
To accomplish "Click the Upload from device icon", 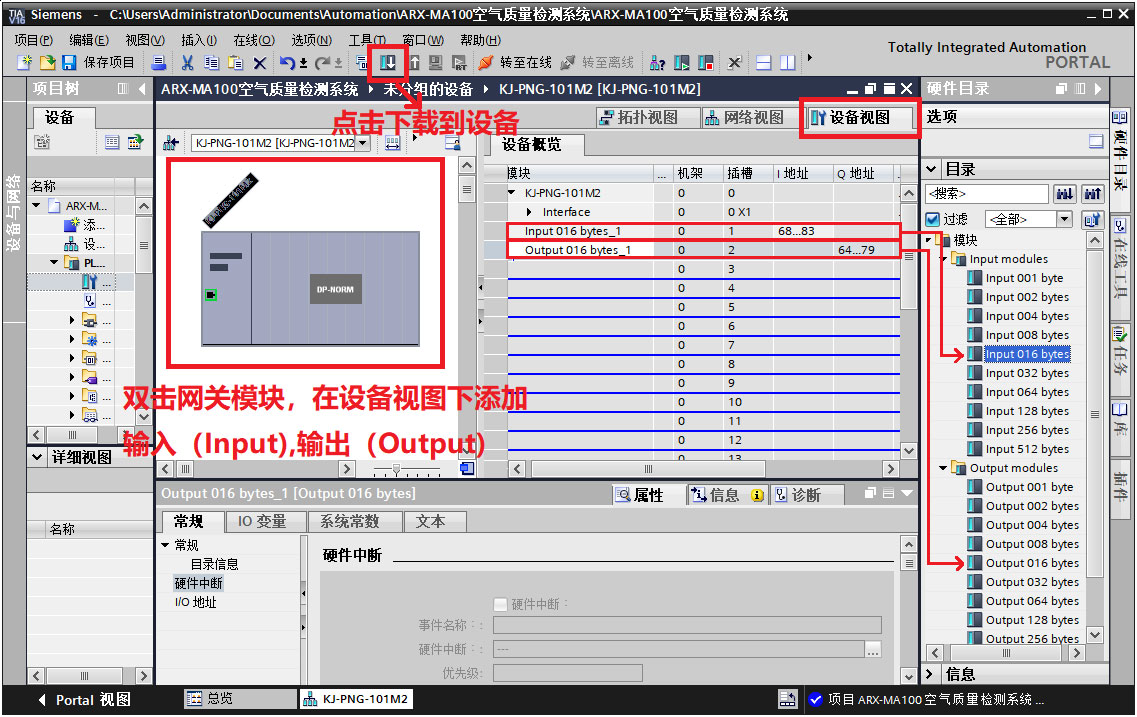I will click(x=414, y=63).
